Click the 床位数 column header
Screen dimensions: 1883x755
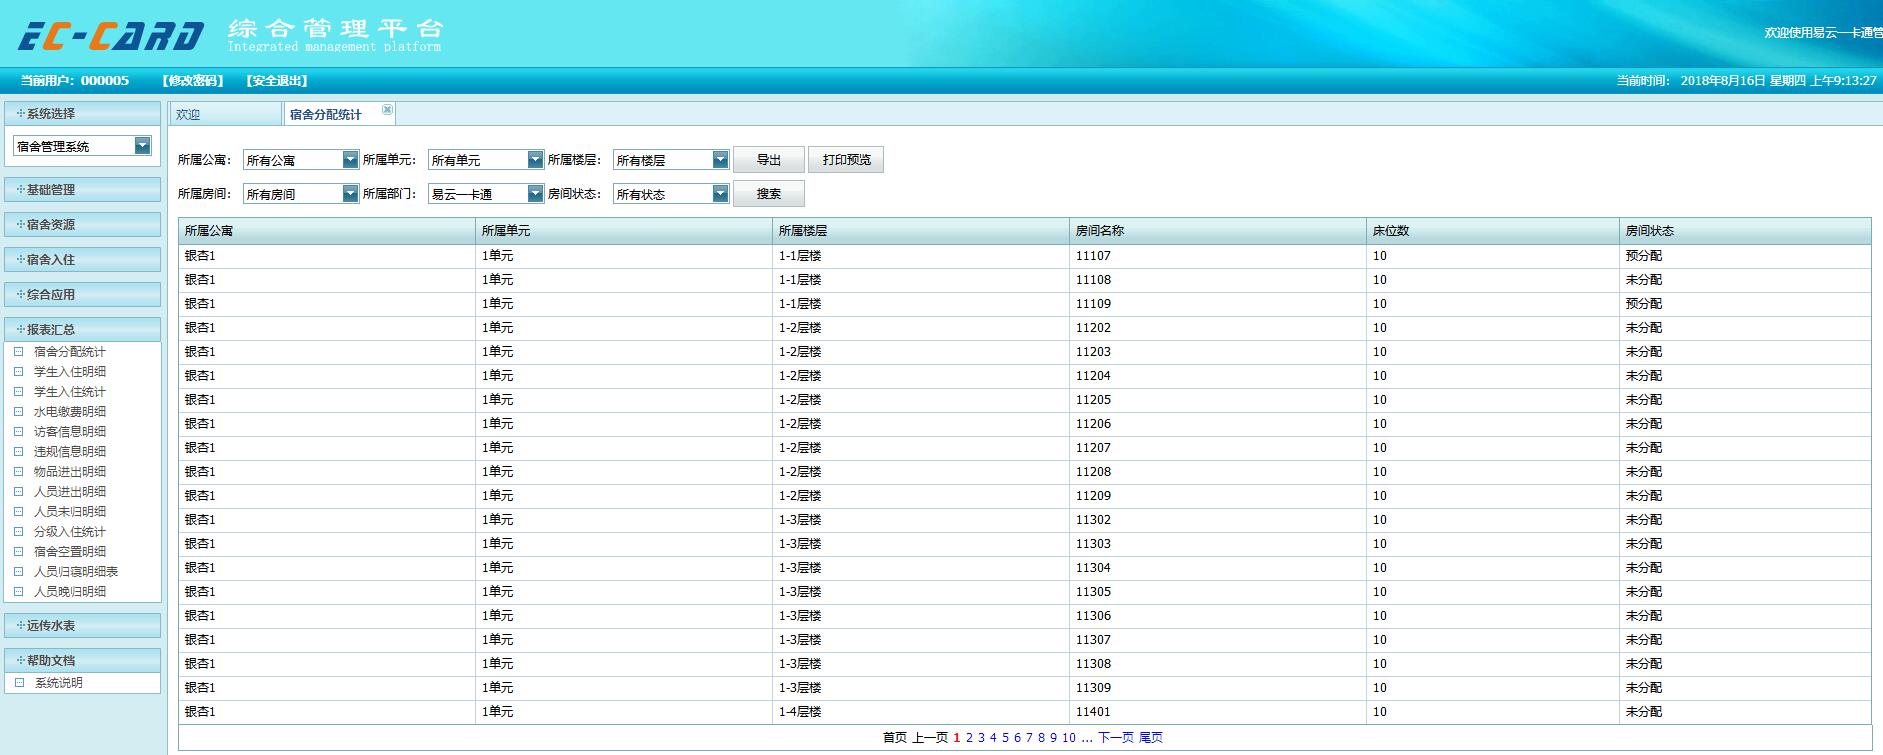tap(1493, 231)
